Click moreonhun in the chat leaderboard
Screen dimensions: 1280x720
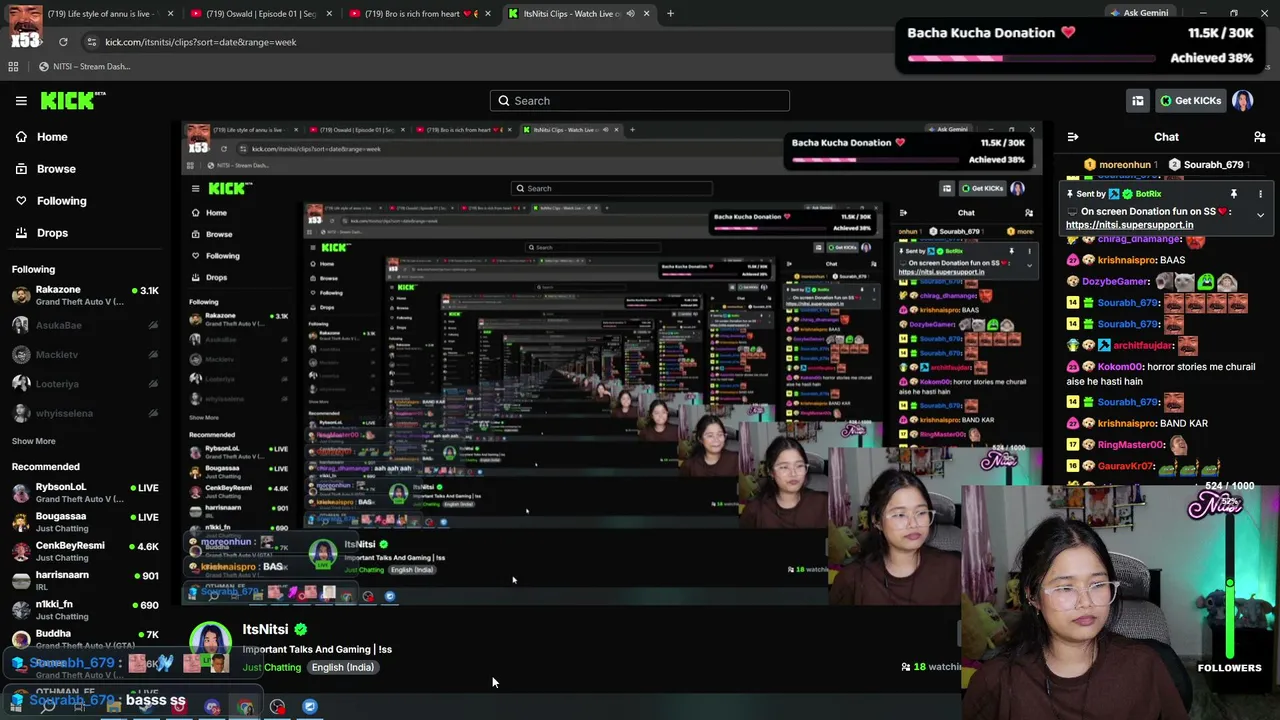coord(1124,165)
